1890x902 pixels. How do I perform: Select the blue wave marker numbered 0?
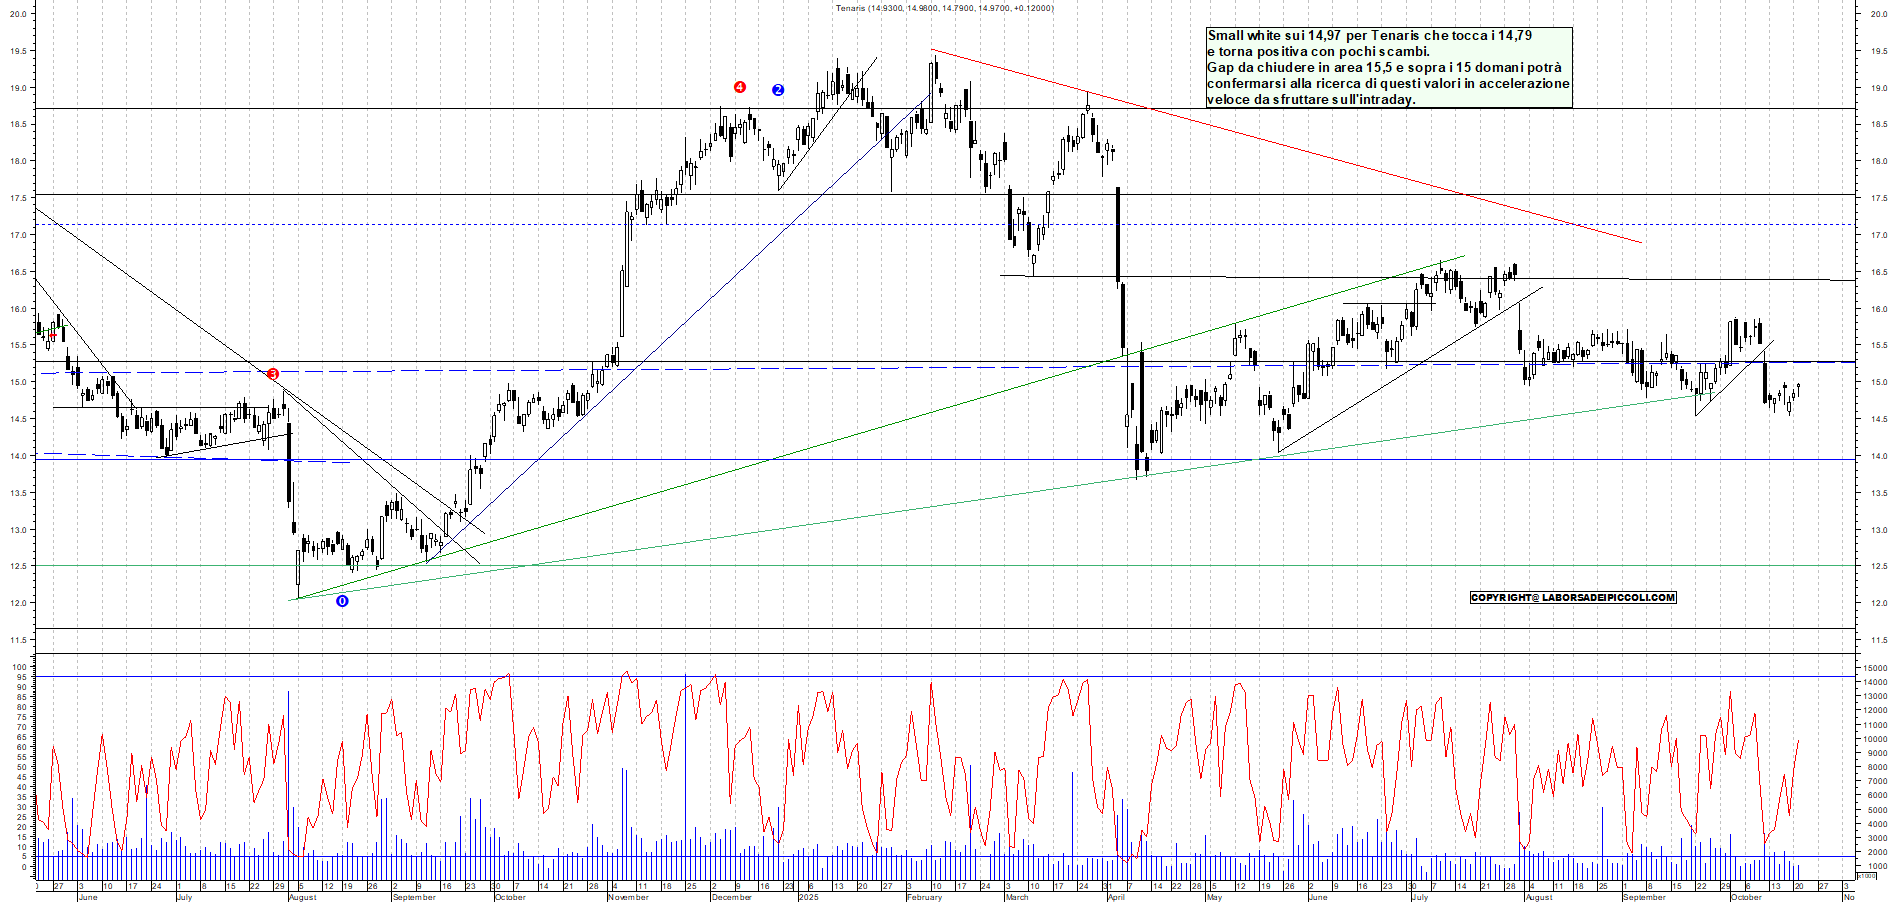coord(342,601)
